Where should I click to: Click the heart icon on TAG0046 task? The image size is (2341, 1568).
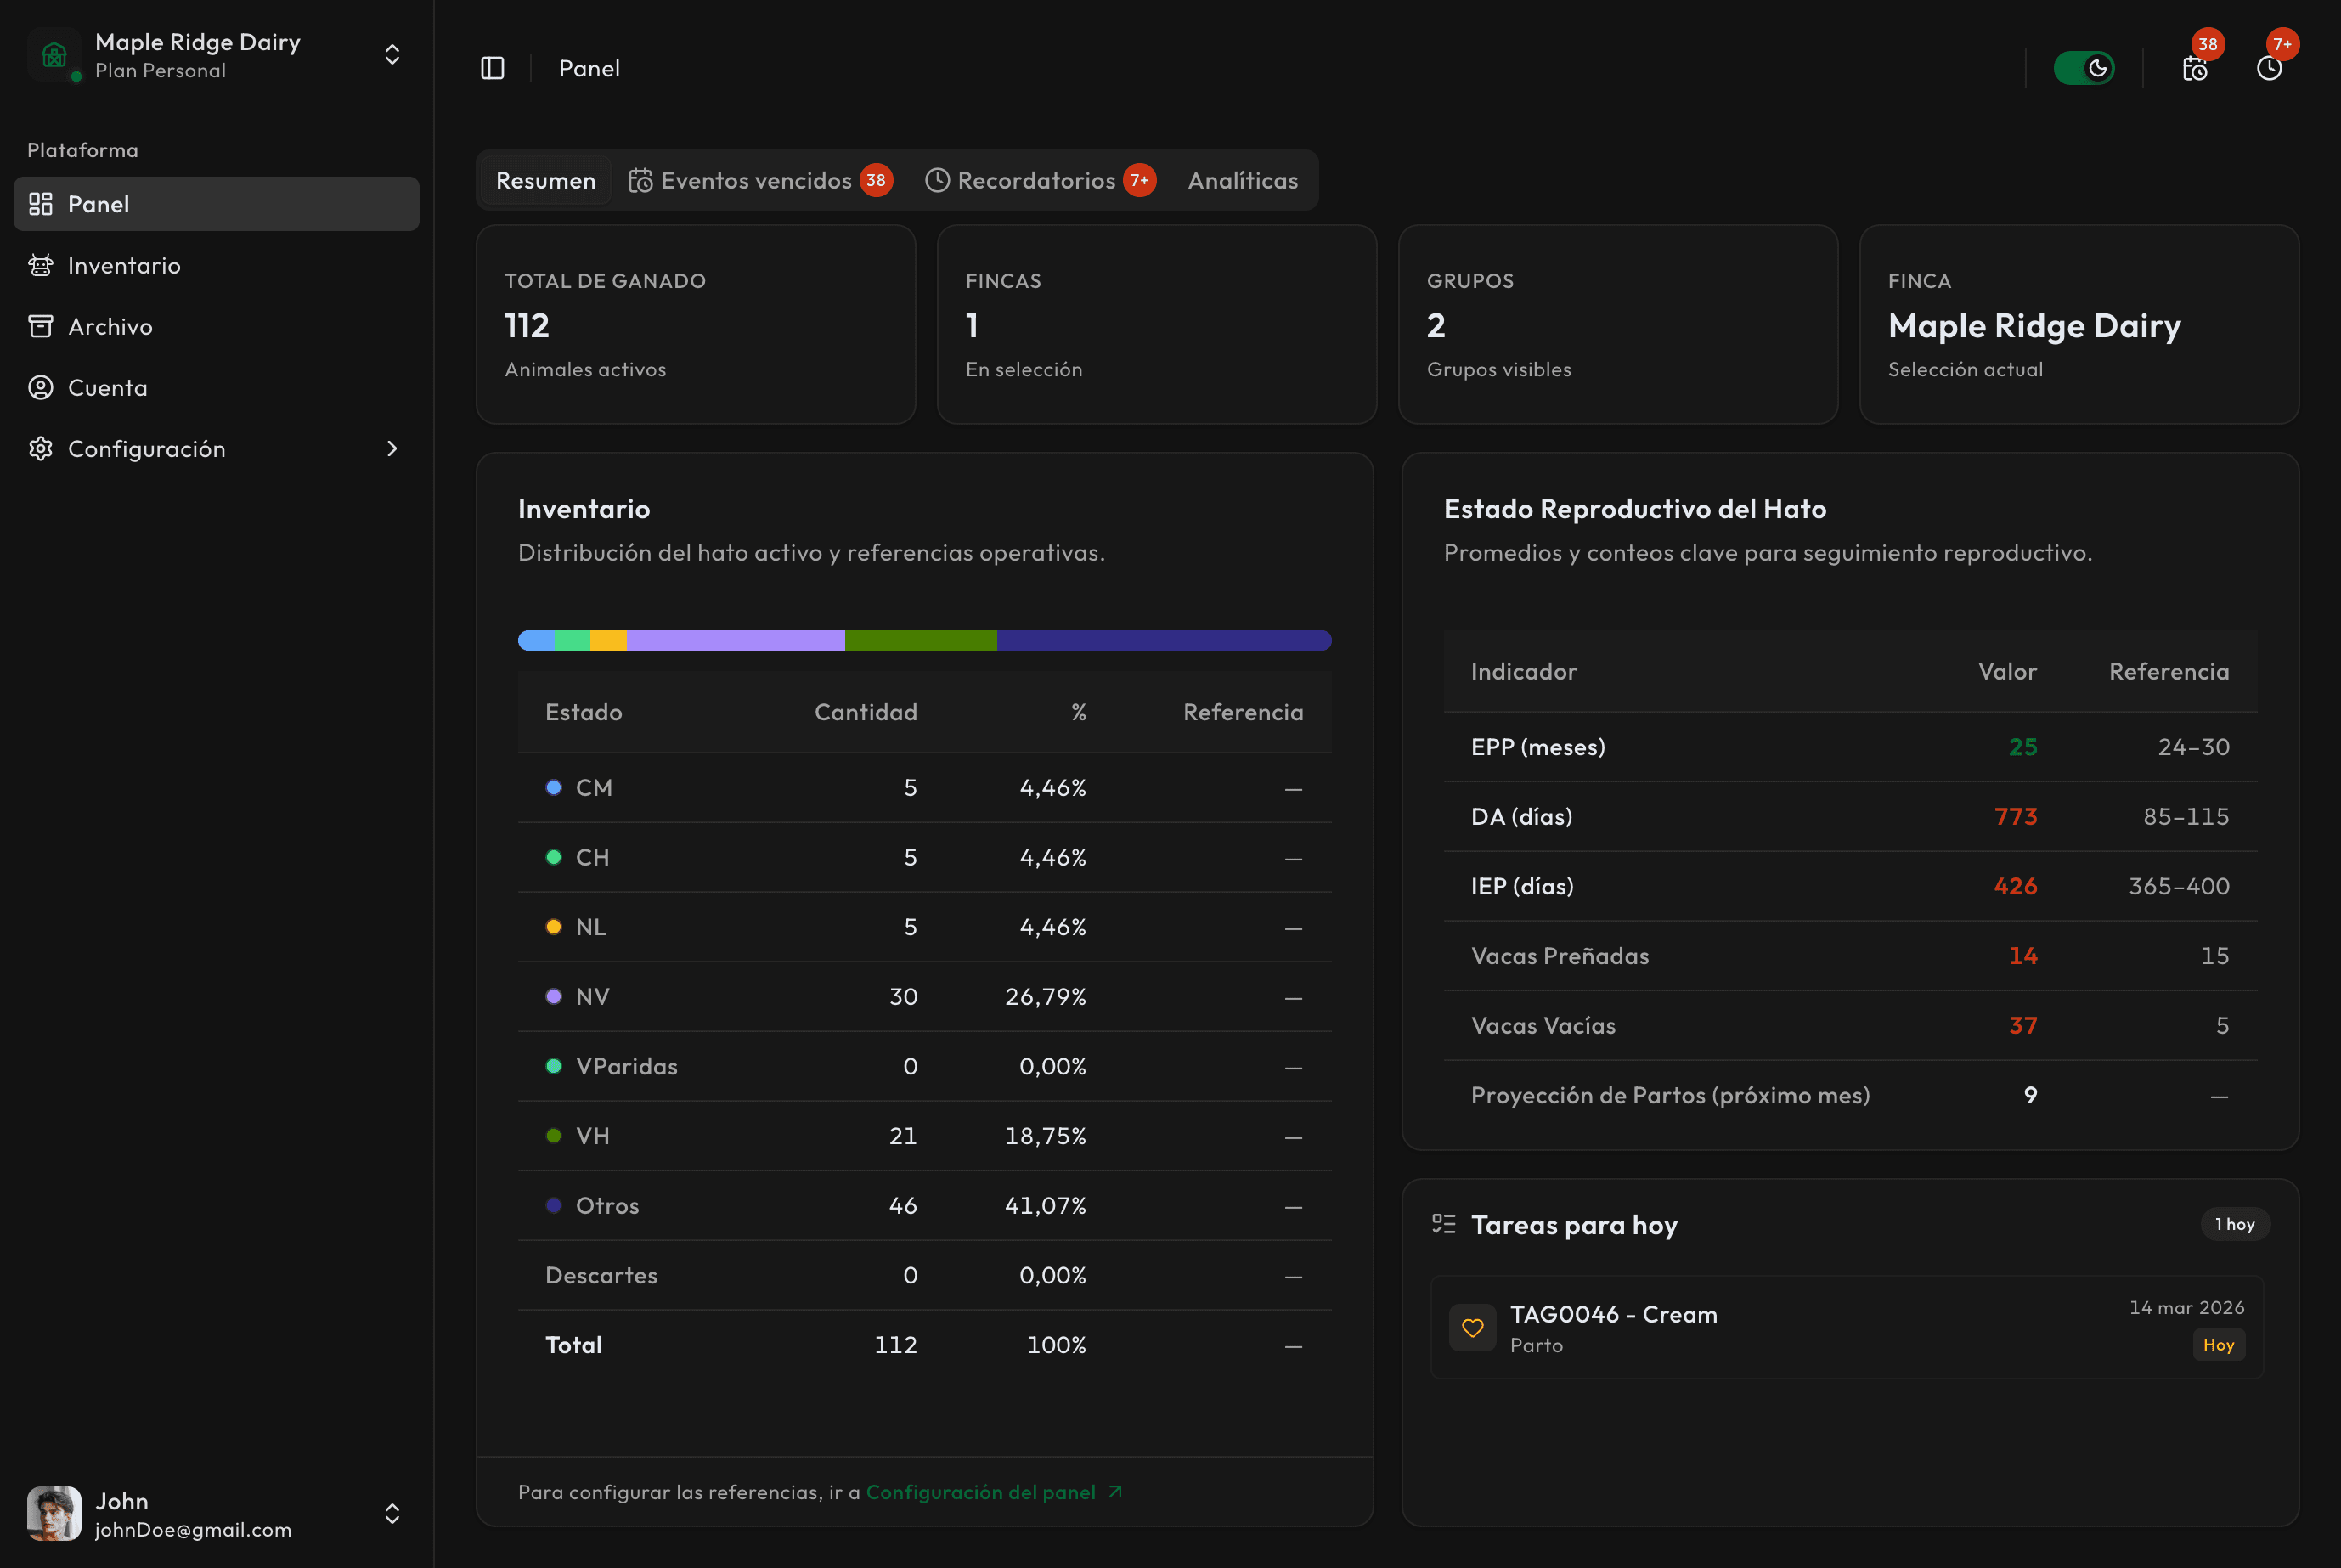coord(1472,1327)
